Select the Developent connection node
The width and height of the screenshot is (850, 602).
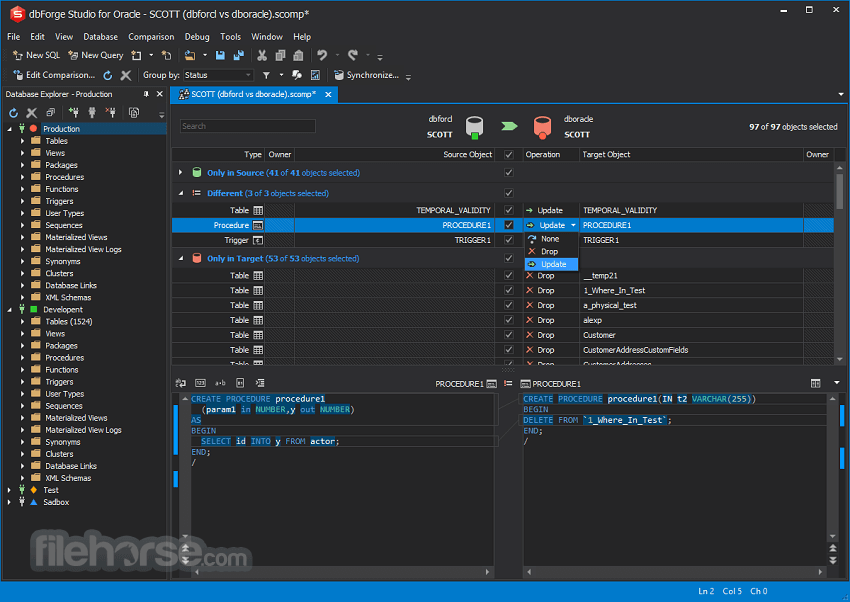click(x=63, y=309)
